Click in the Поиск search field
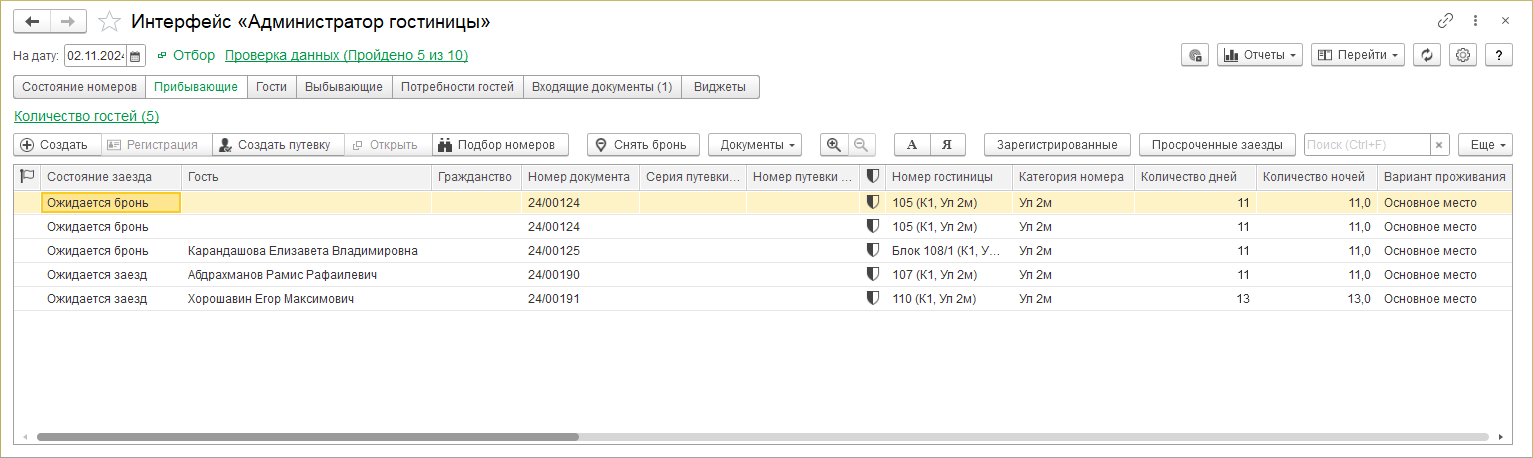 pos(1366,145)
